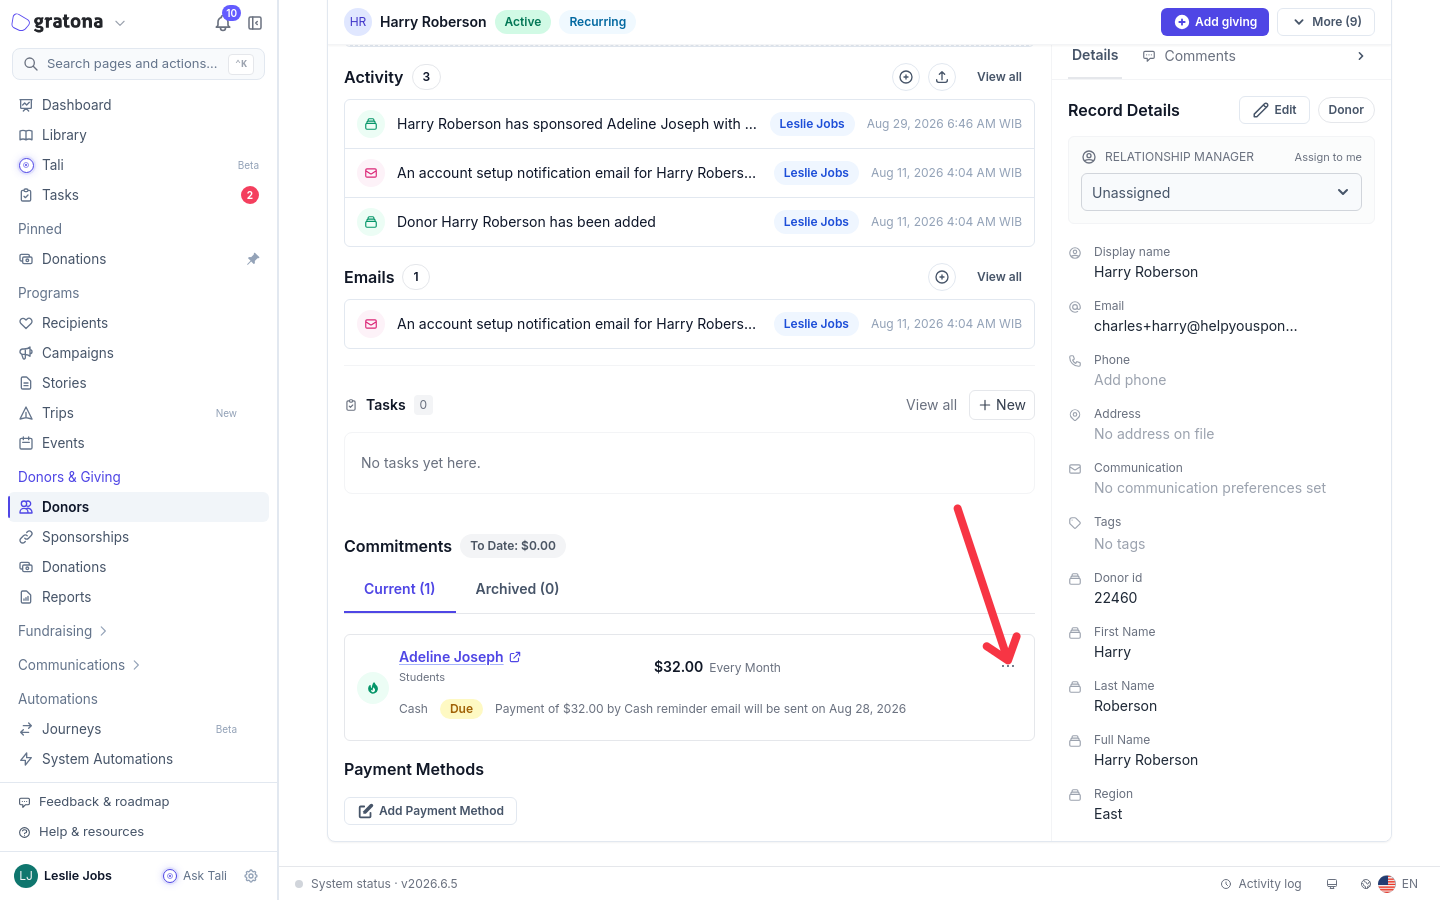
Task: Select the Details tab
Action: click(1095, 55)
